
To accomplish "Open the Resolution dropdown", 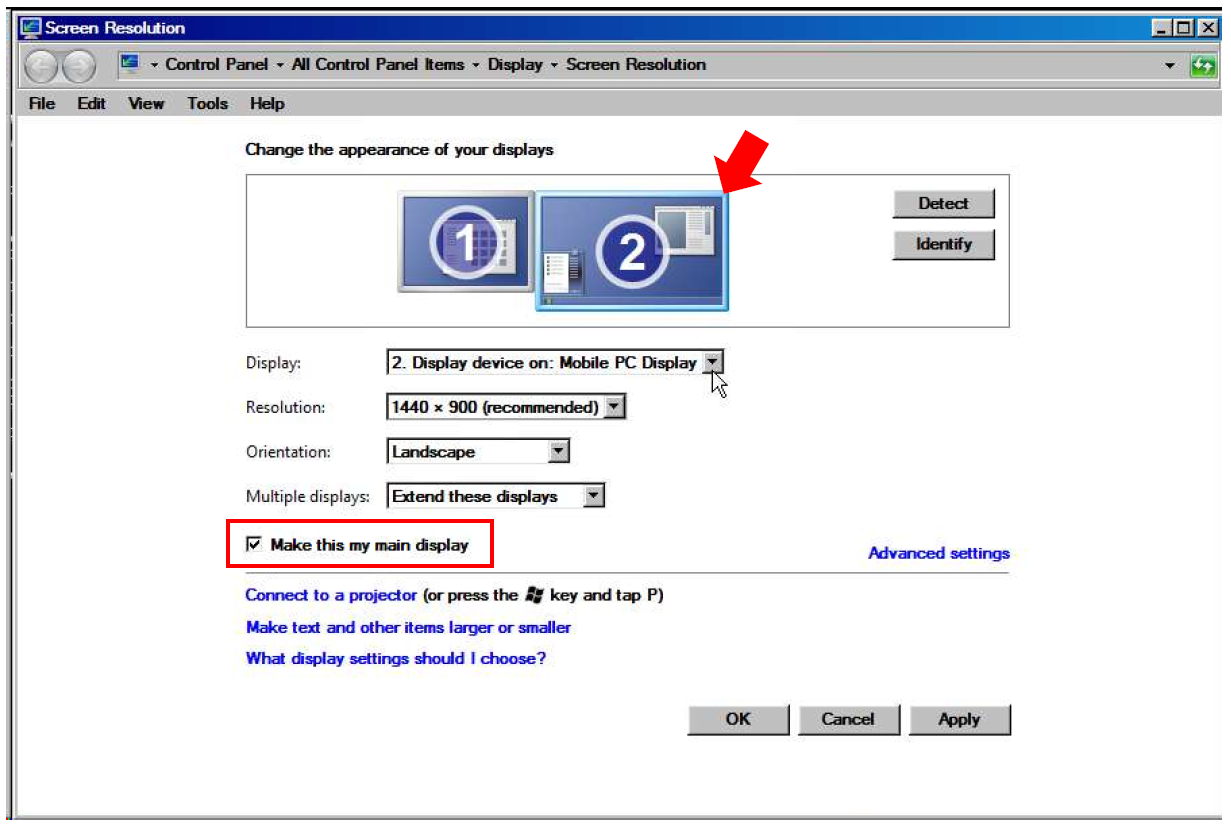I will [x=615, y=407].
